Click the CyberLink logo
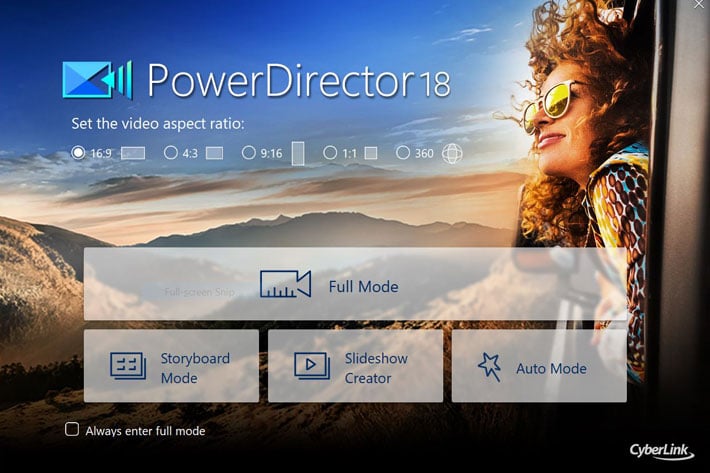The width and height of the screenshot is (710, 473). [x=661, y=451]
